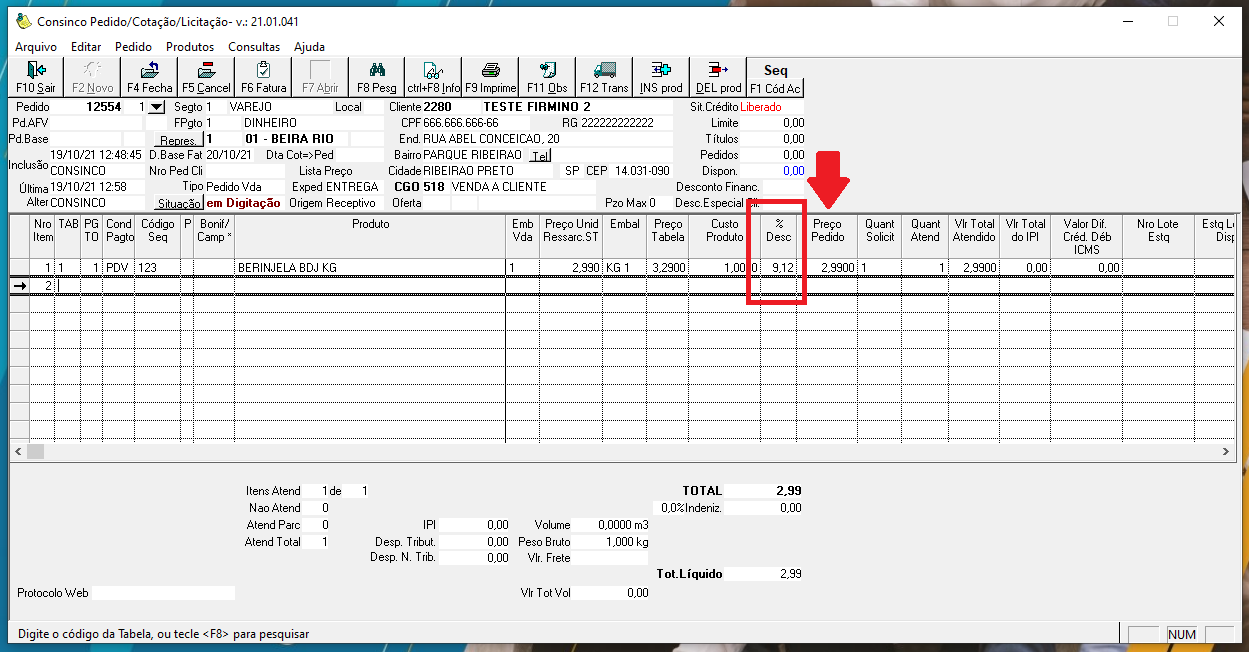Click the % Desc column header

coord(779,237)
